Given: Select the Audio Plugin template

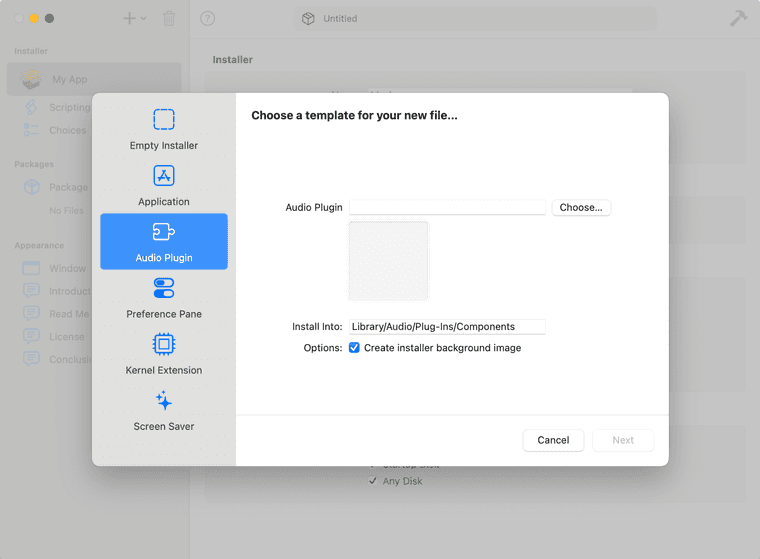Looking at the screenshot, I should pos(164,242).
